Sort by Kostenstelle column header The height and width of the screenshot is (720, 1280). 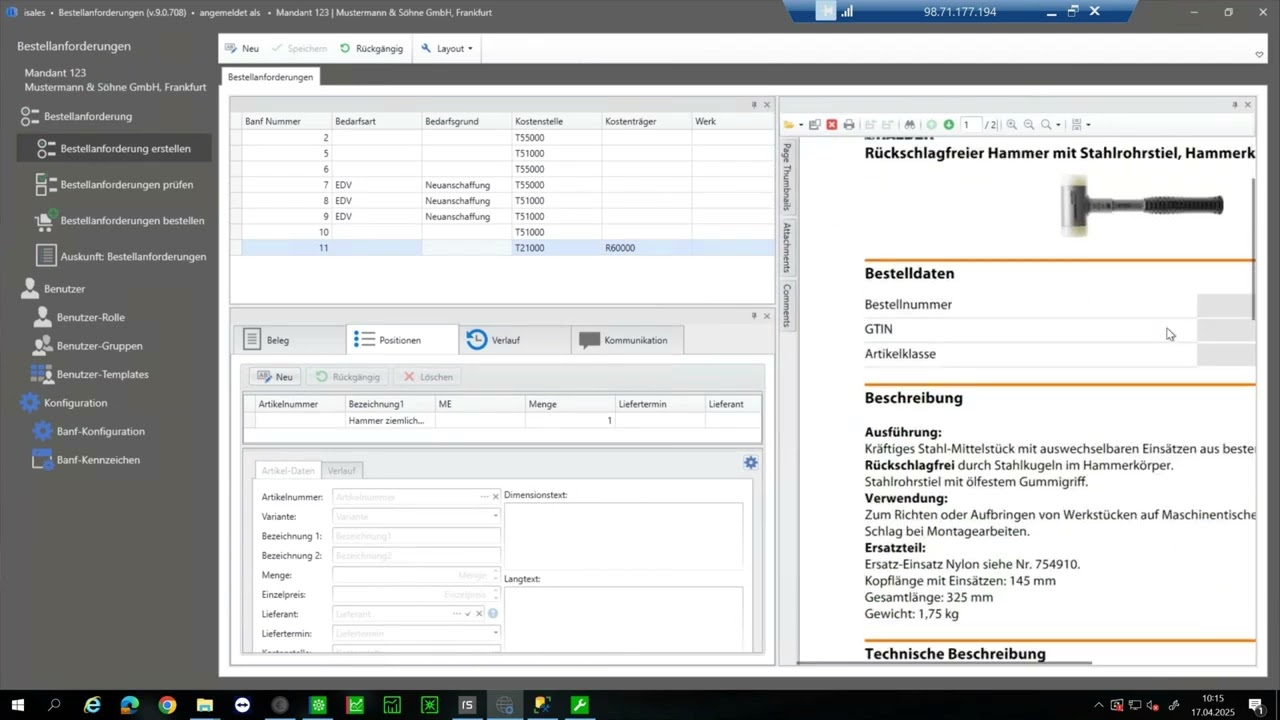click(x=556, y=121)
